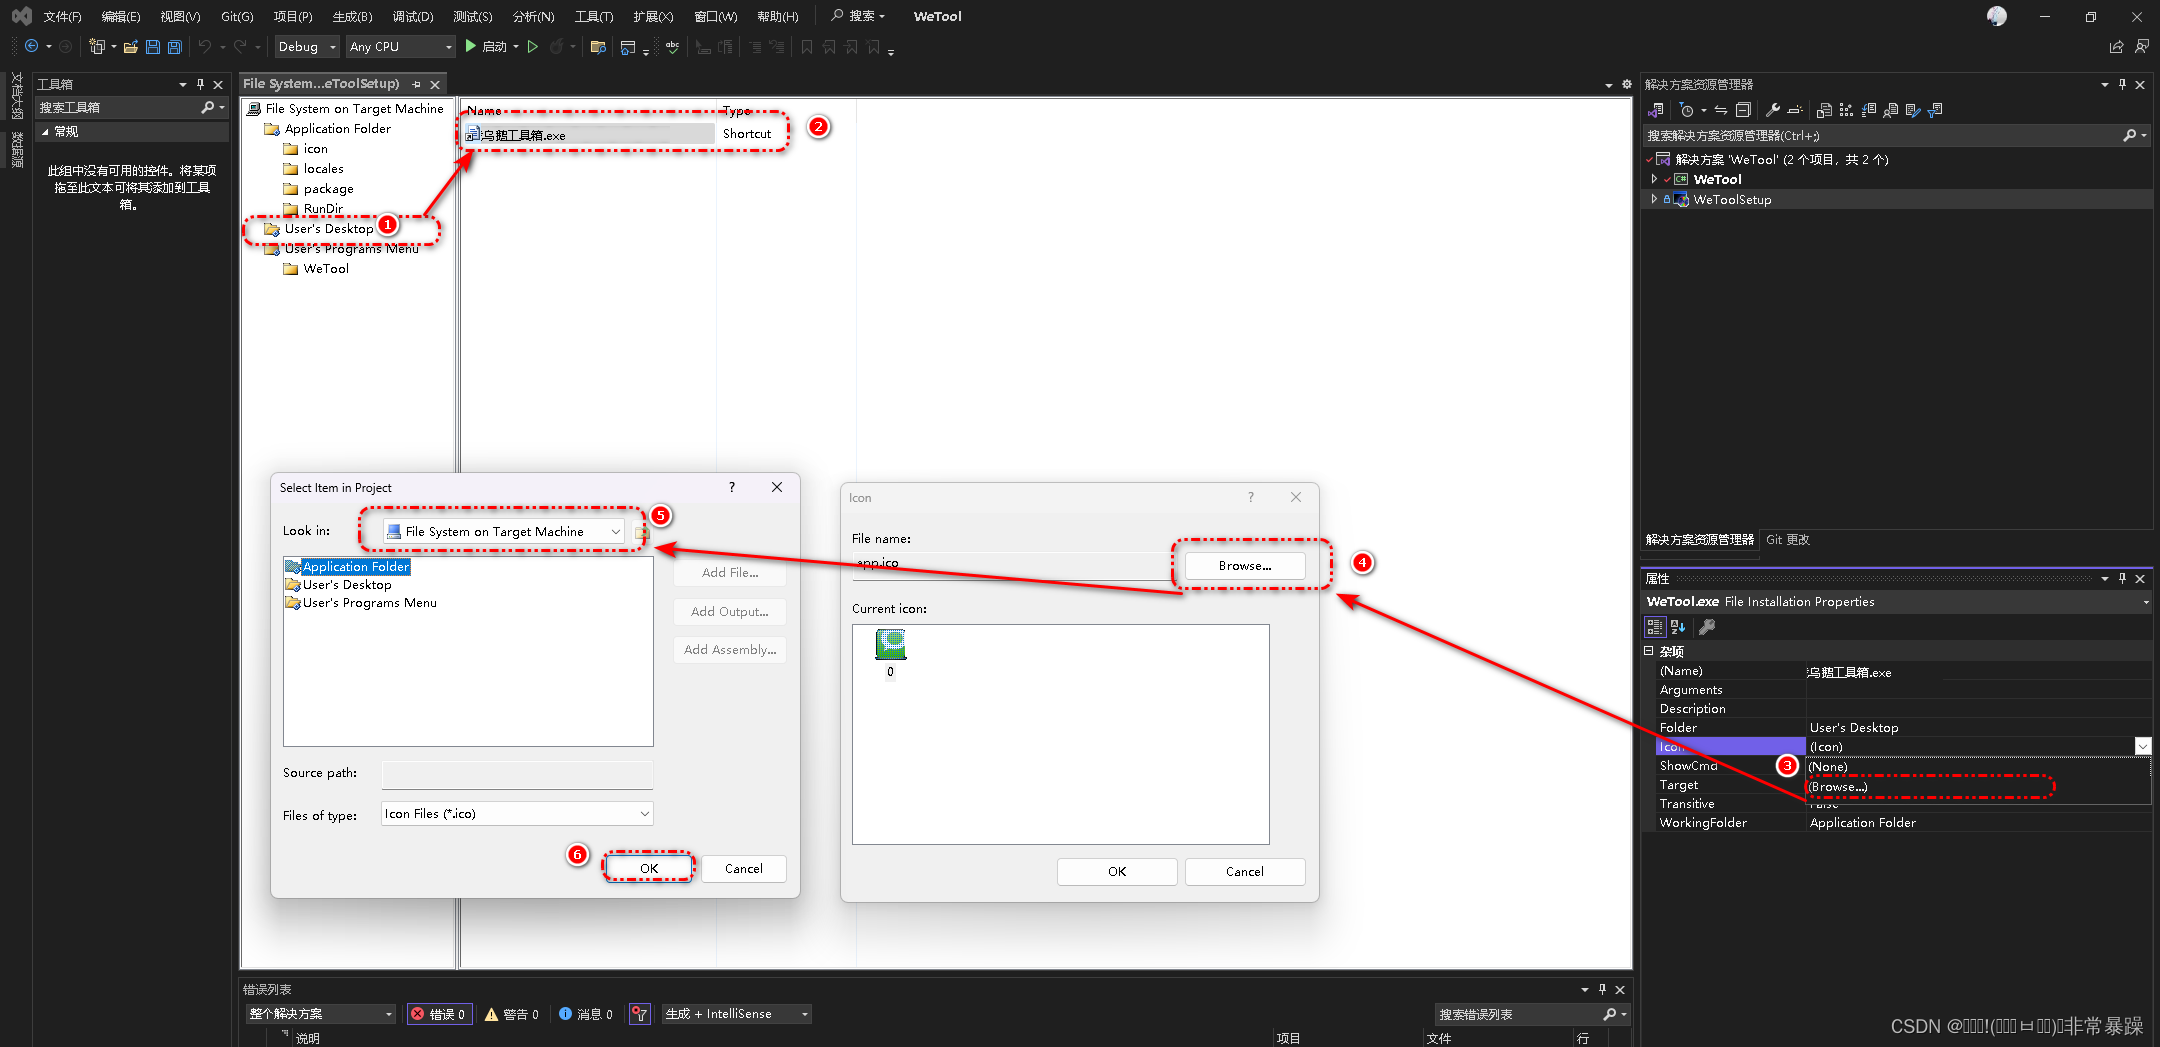Click the Categorized view icon in the Properties panel
Screen dimensions: 2160x1047
tap(1655, 627)
